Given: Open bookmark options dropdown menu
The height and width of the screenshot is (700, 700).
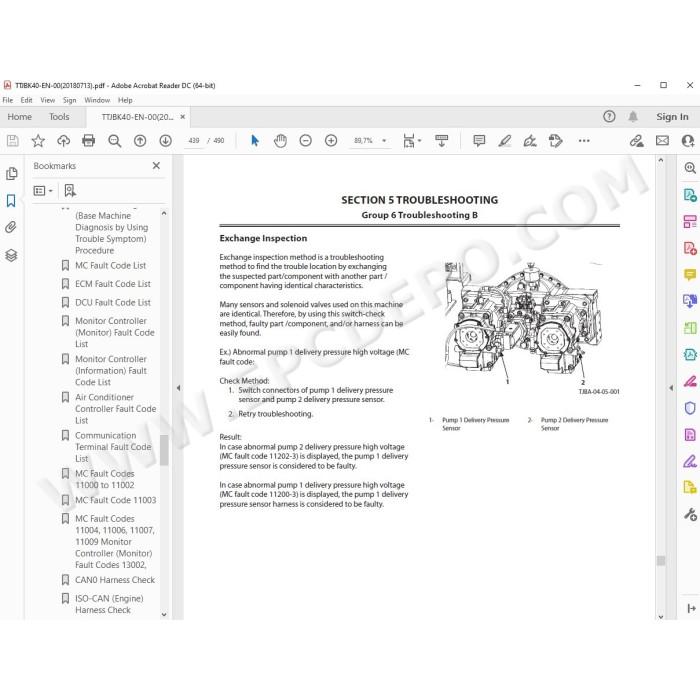Looking at the screenshot, I should pos(43,191).
